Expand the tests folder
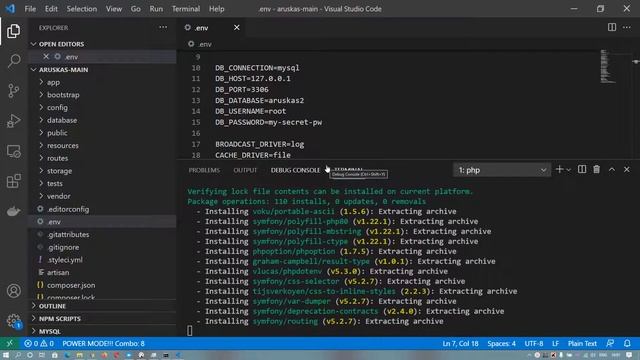Viewport: 640px width, 360px height. click(102, 183)
